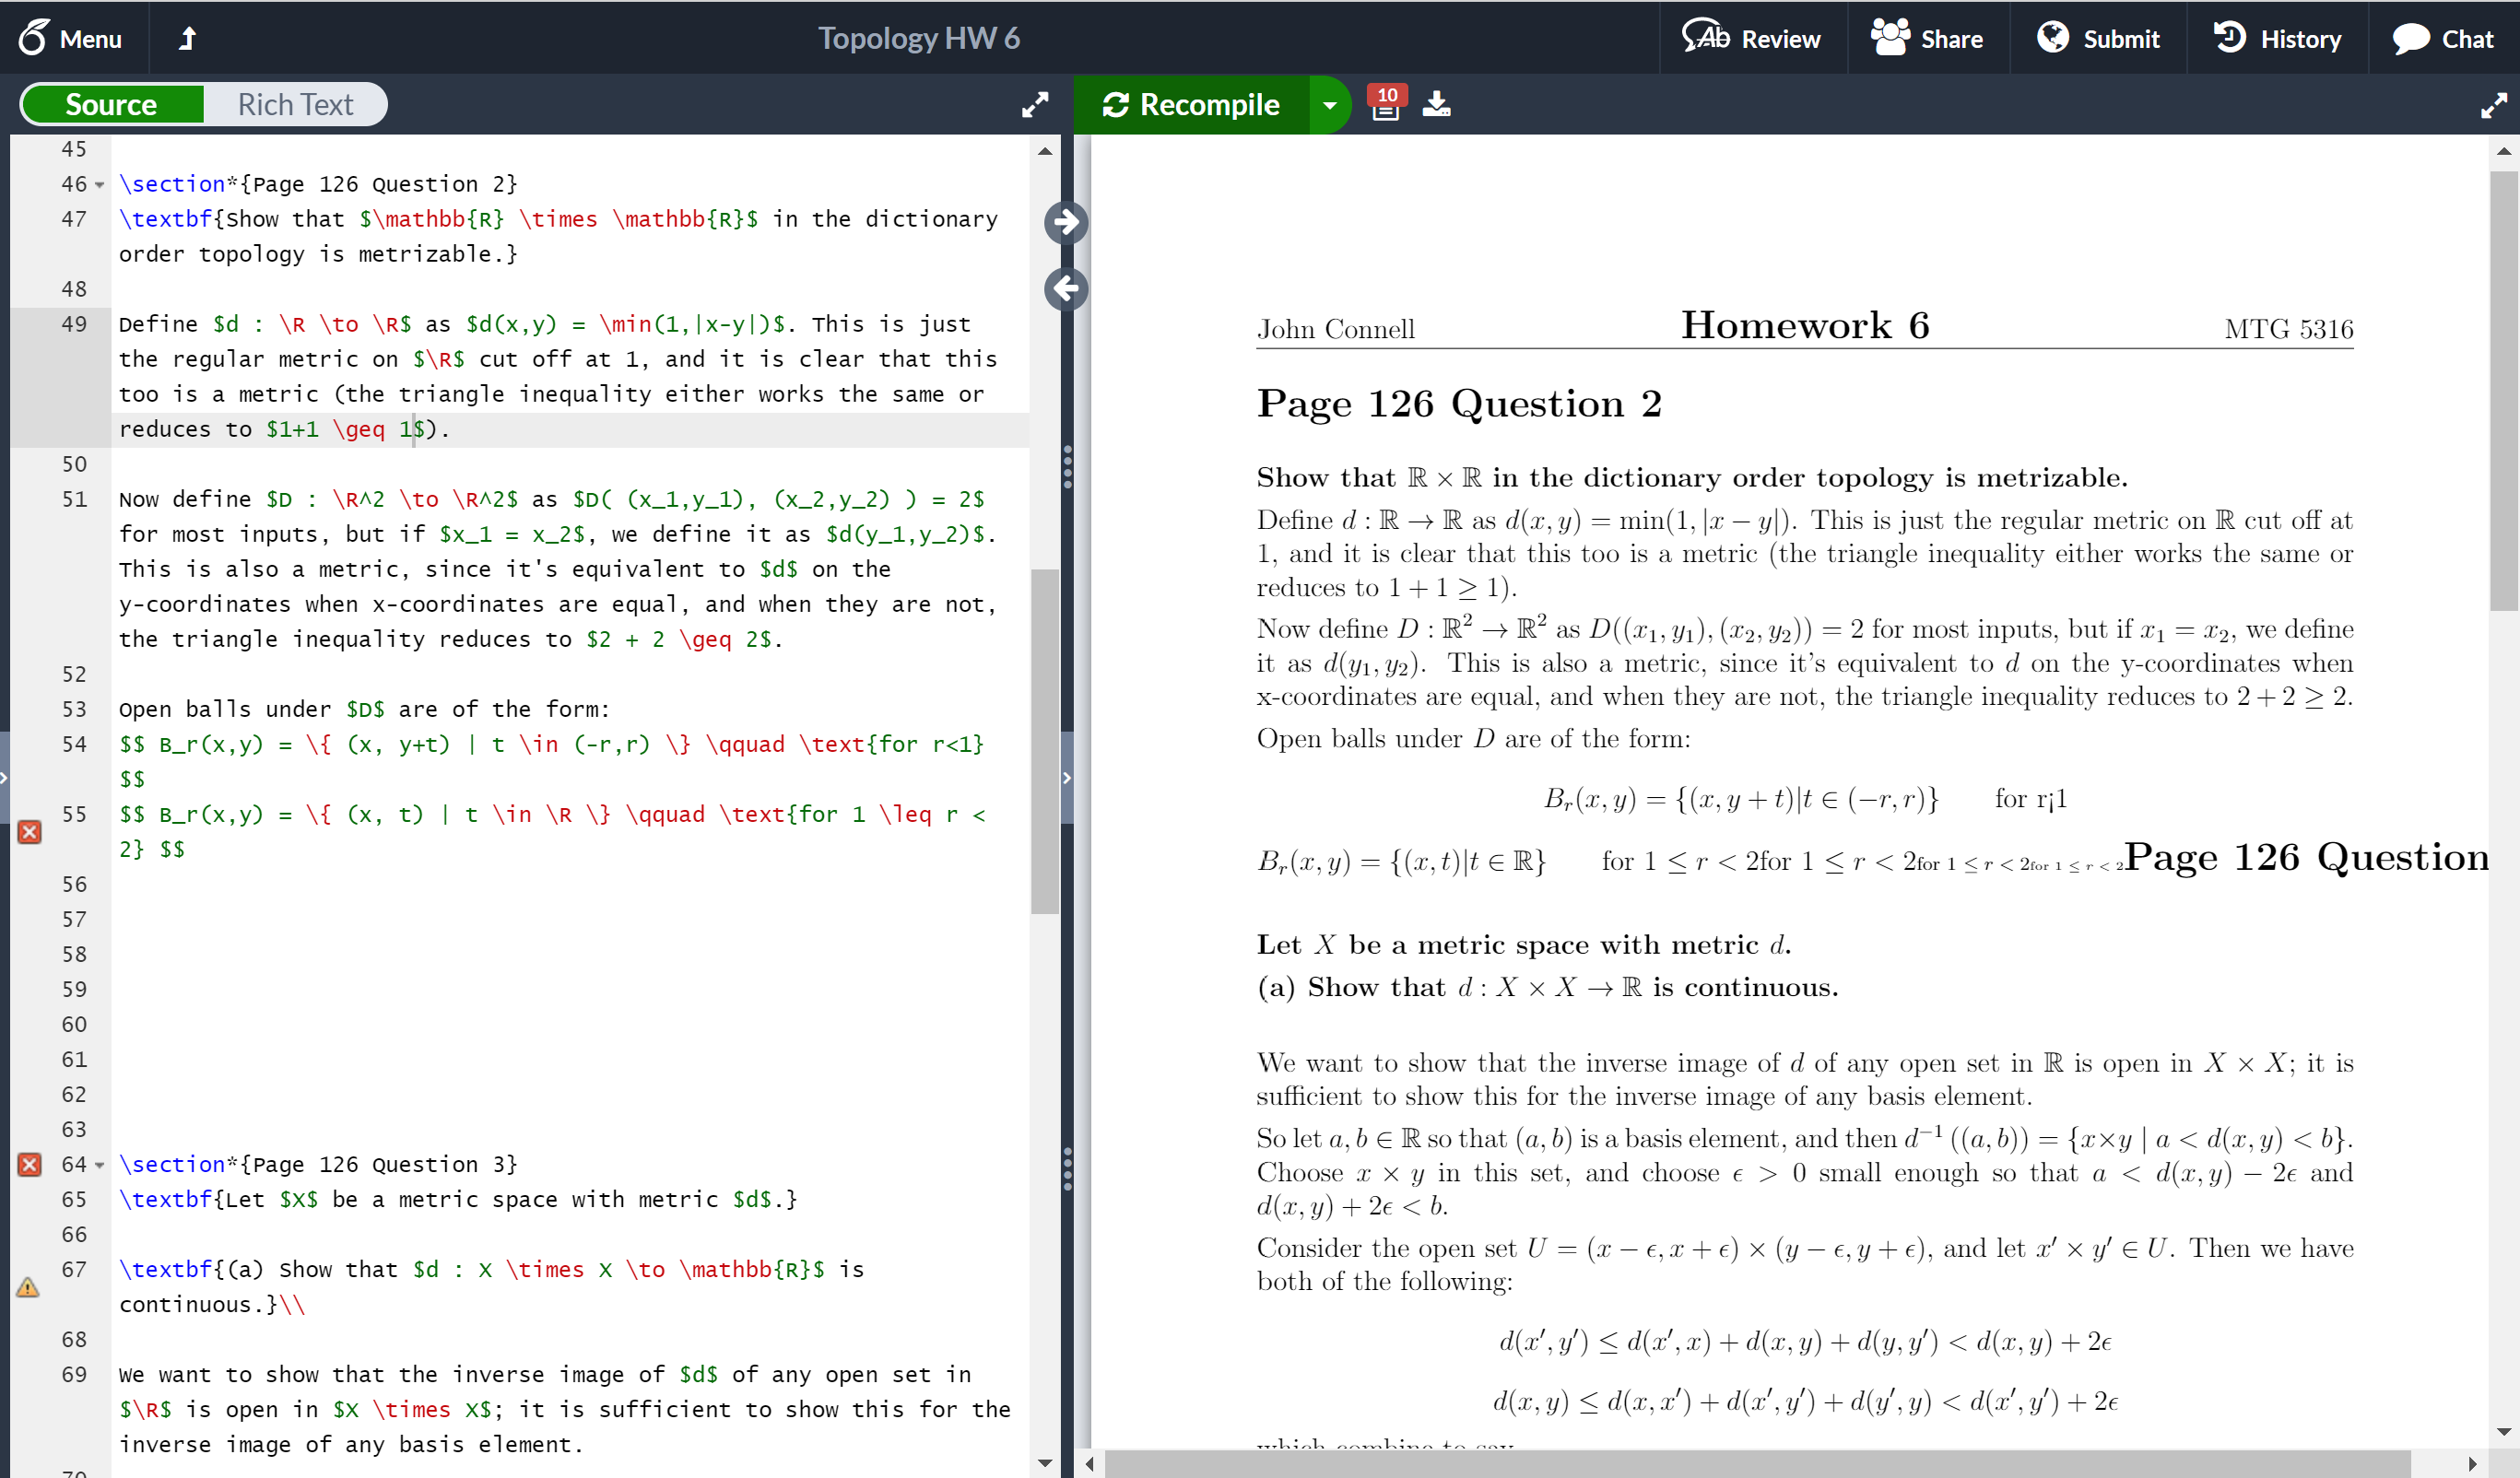Image resolution: width=2520 pixels, height=1478 pixels.
Task: Click the Recompile button
Action: coord(1193,104)
